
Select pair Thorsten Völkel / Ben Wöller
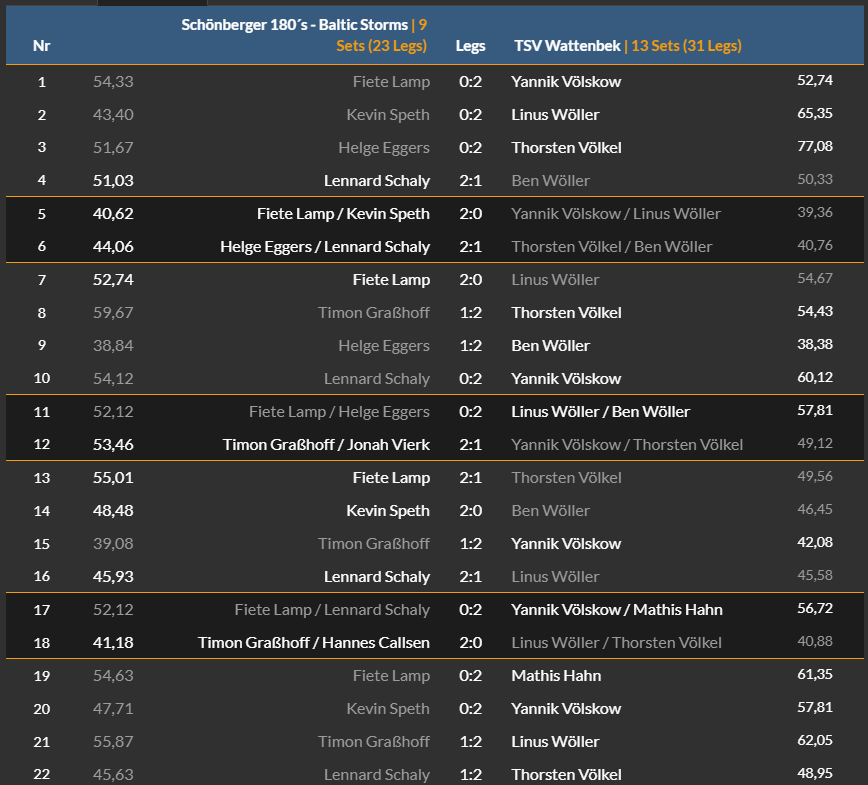click(x=612, y=247)
